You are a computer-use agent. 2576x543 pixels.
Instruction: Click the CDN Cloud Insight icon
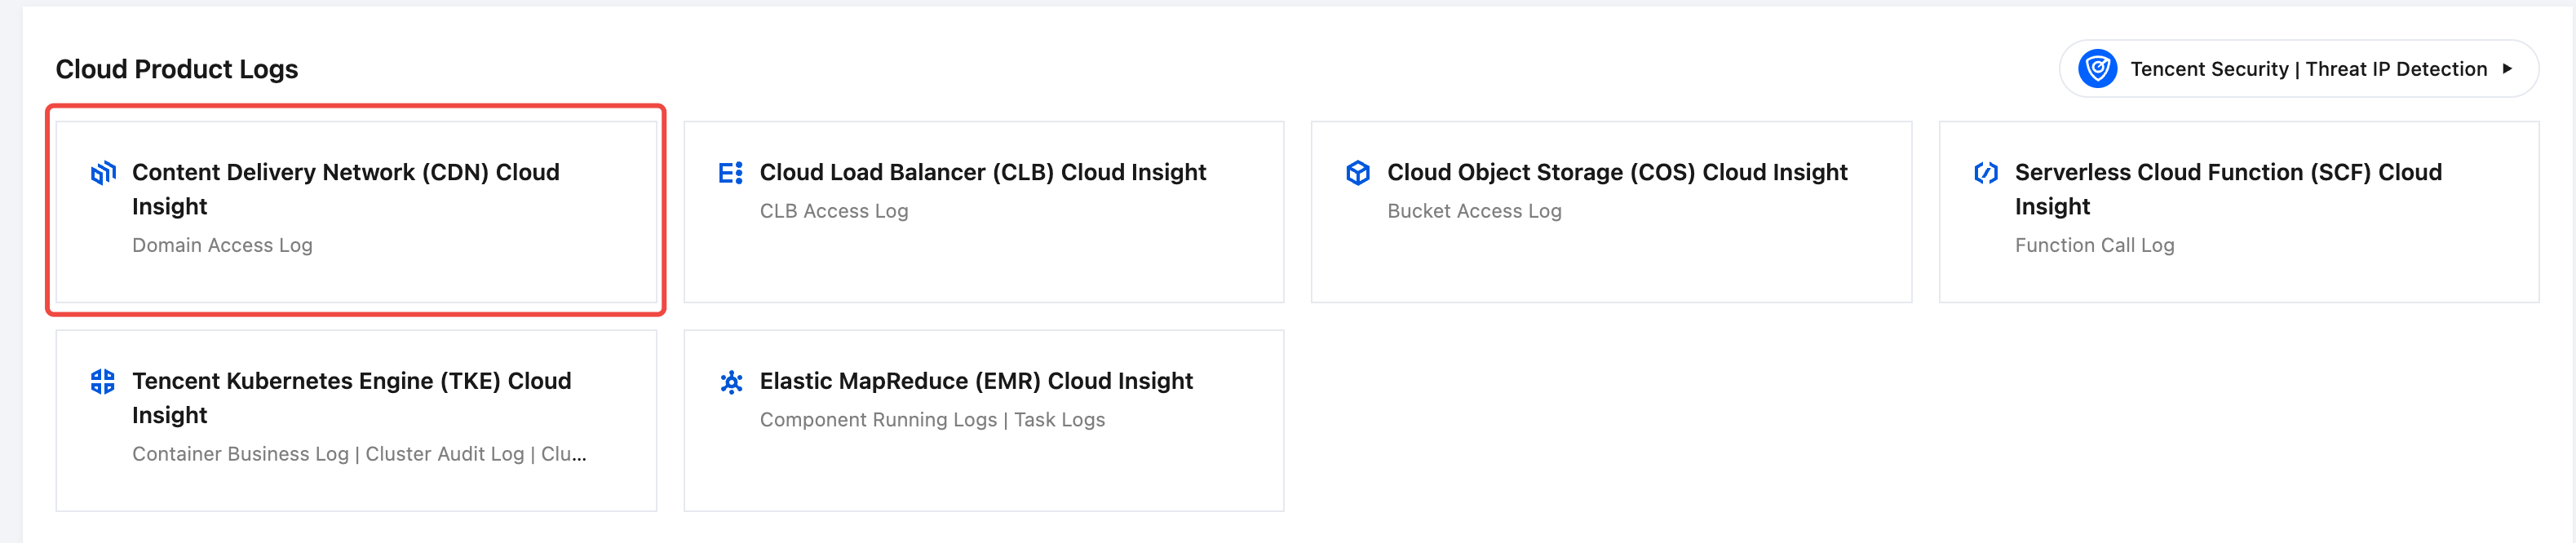(103, 173)
